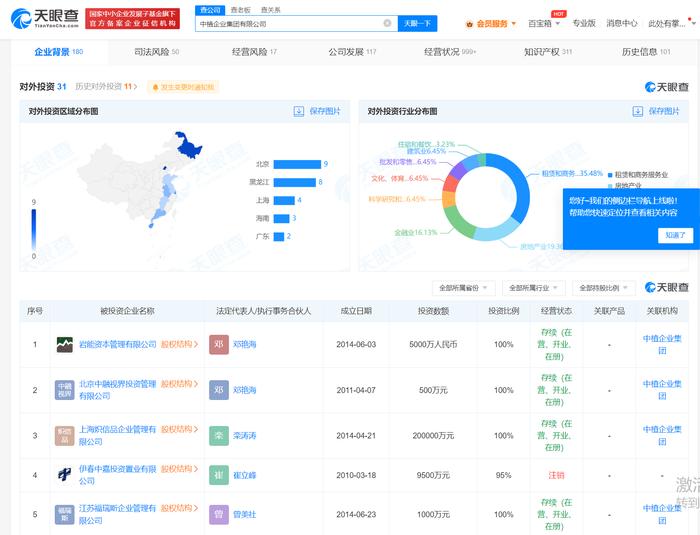700x535 pixels.
Task: Click the 发生变更时通知我 button
Action: pos(183,87)
